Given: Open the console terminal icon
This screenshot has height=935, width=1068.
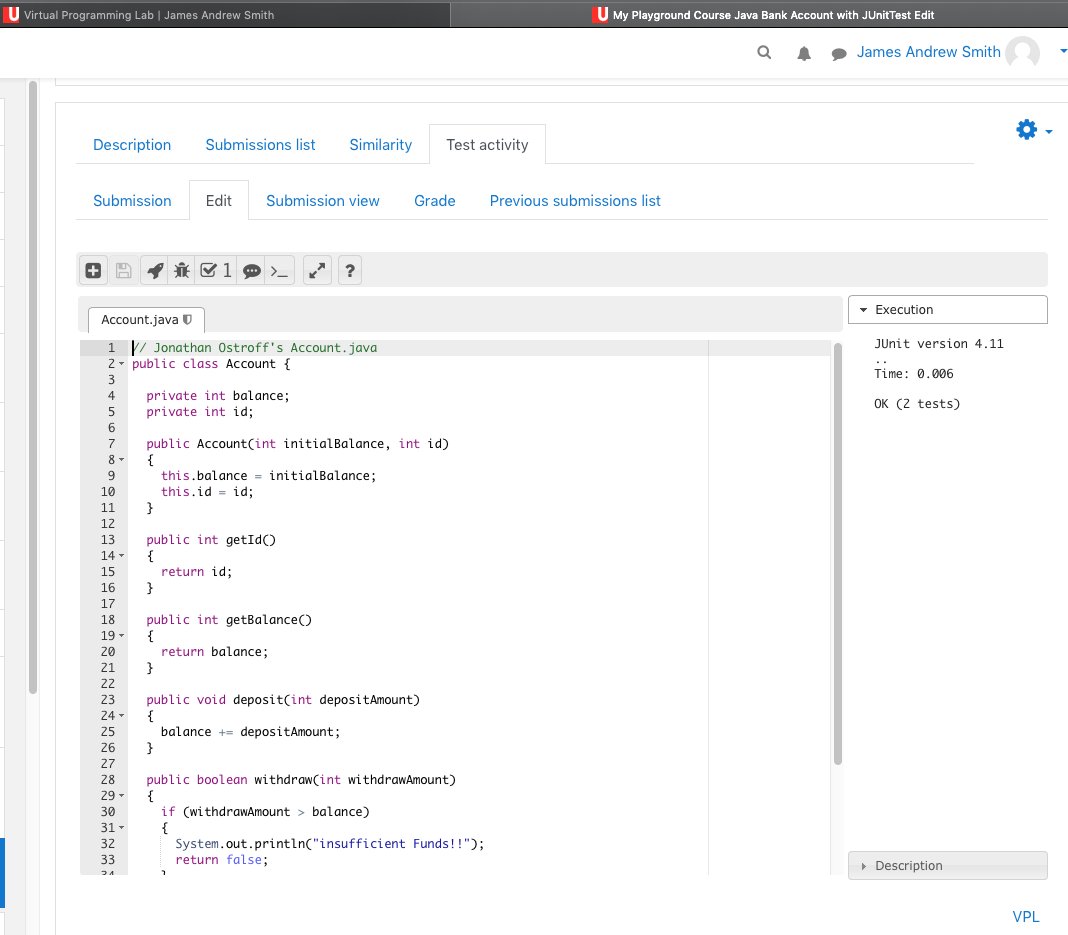Looking at the screenshot, I should coord(280,270).
